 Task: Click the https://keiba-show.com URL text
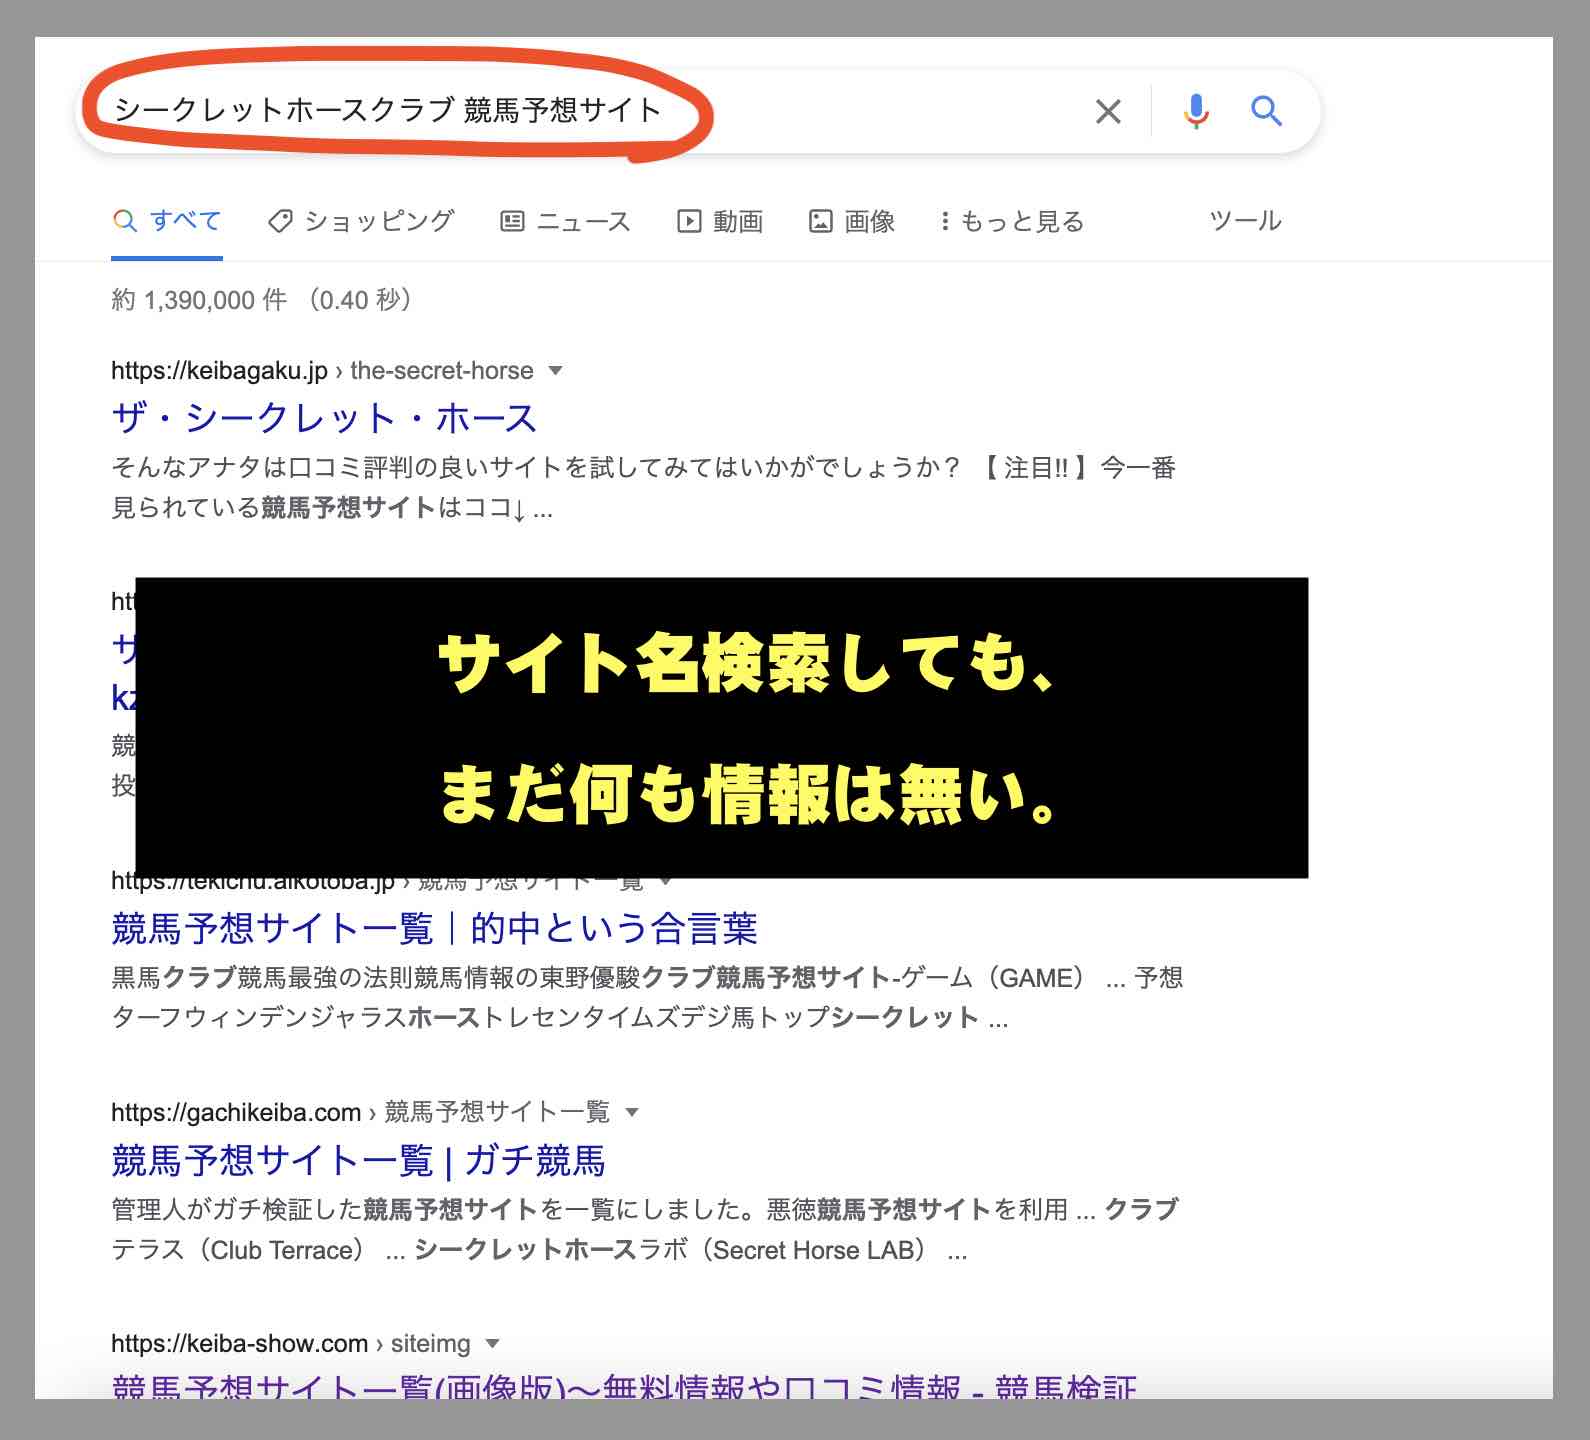(x=239, y=1343)
